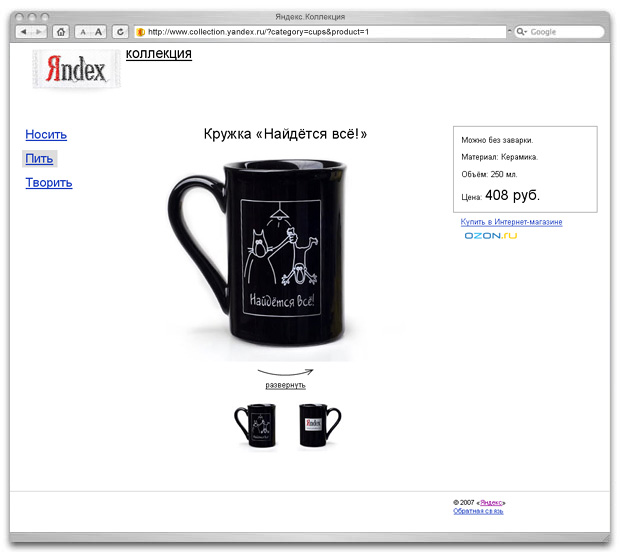Click inside the URL address field
The height and width of the screenshot is (552, 620).
tap(320, 32)
